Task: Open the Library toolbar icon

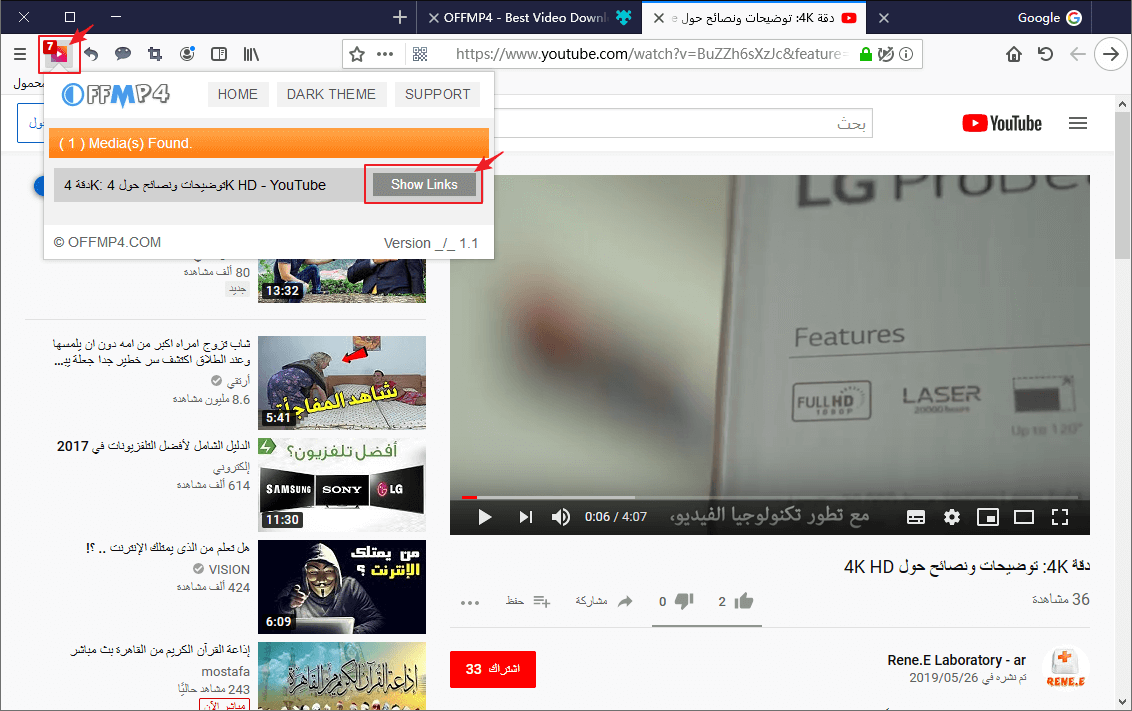Action: 251,53
